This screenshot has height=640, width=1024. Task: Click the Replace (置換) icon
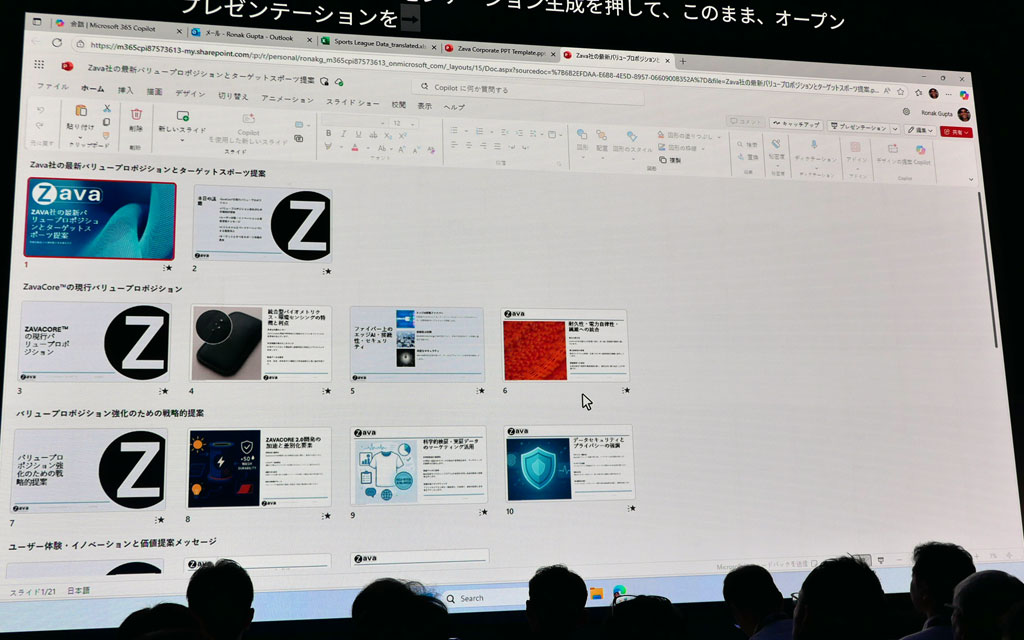click(740, 157)
